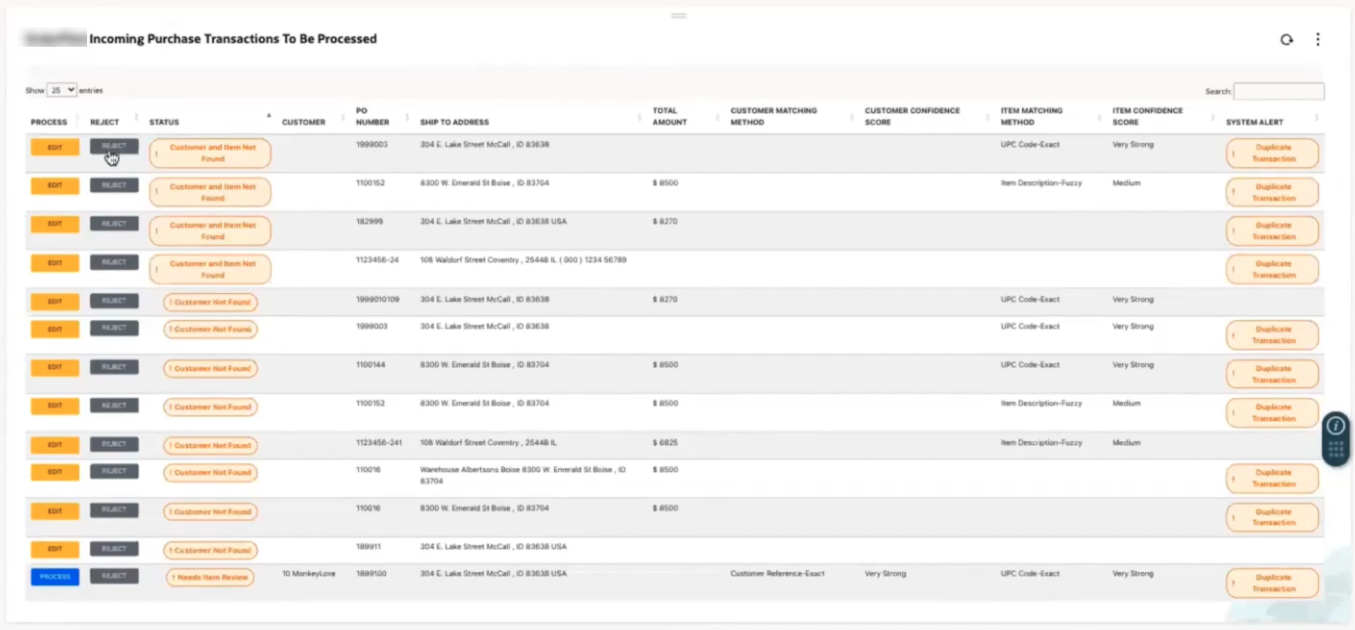1355x630 pixels.
Task: Reject the PO 1999010109 transaction
Action: 114,301
